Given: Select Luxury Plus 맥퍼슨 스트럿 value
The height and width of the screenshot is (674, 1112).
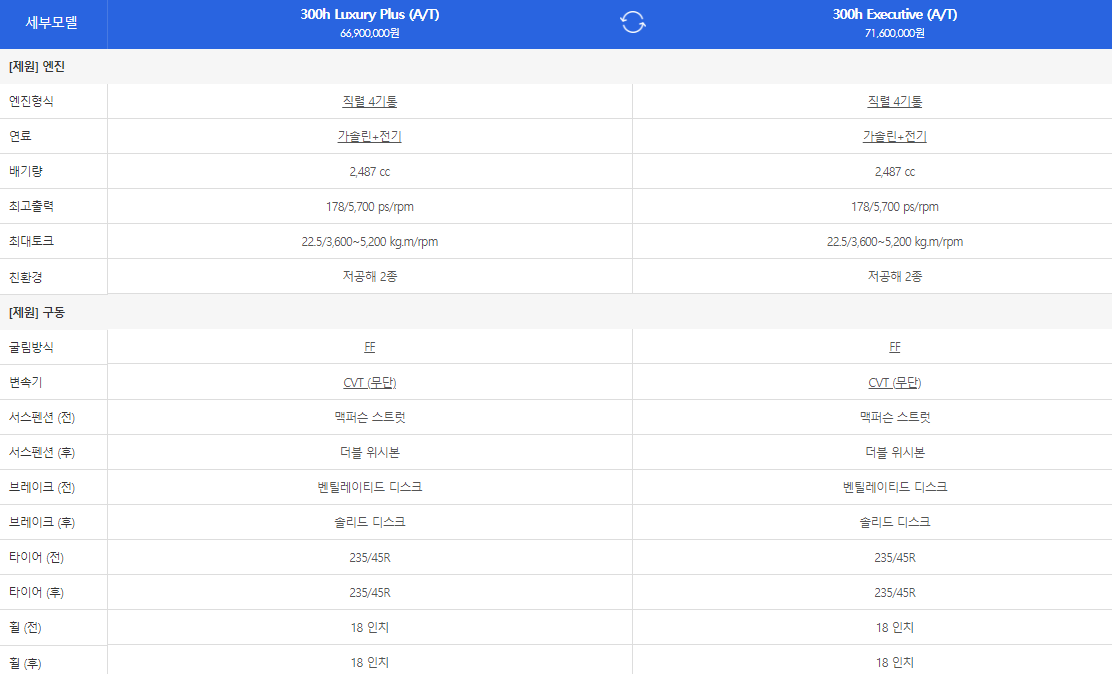Looking at the screenshot, I should 369,417.
